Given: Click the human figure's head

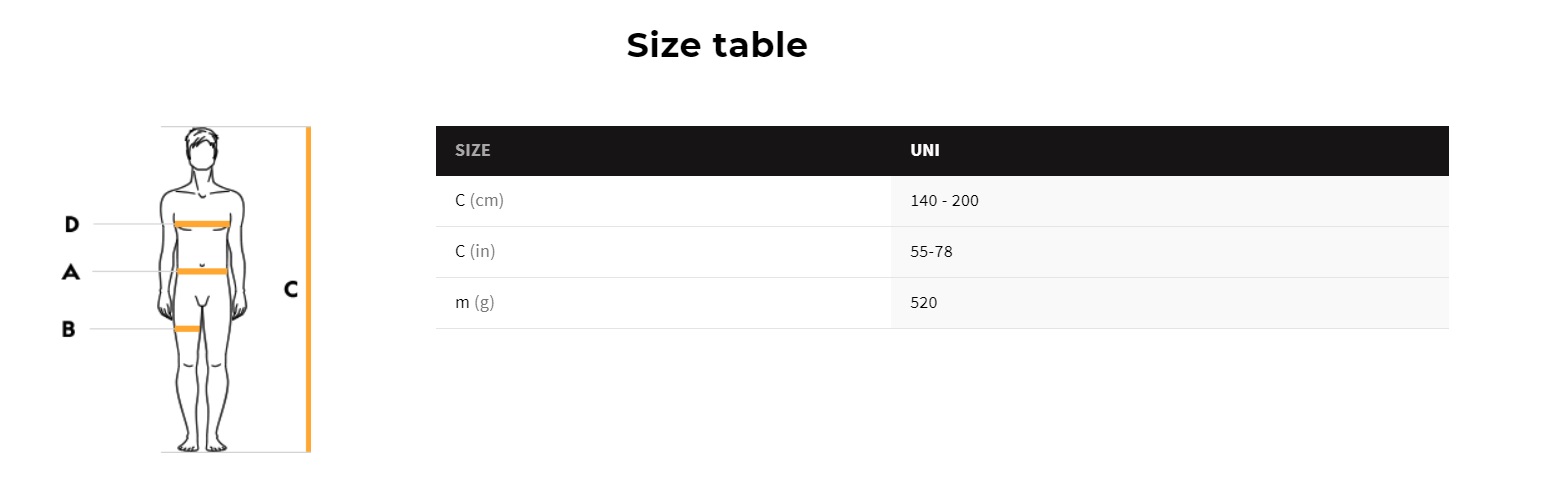Looking at the screenshot, I should [x=202, y=150].
